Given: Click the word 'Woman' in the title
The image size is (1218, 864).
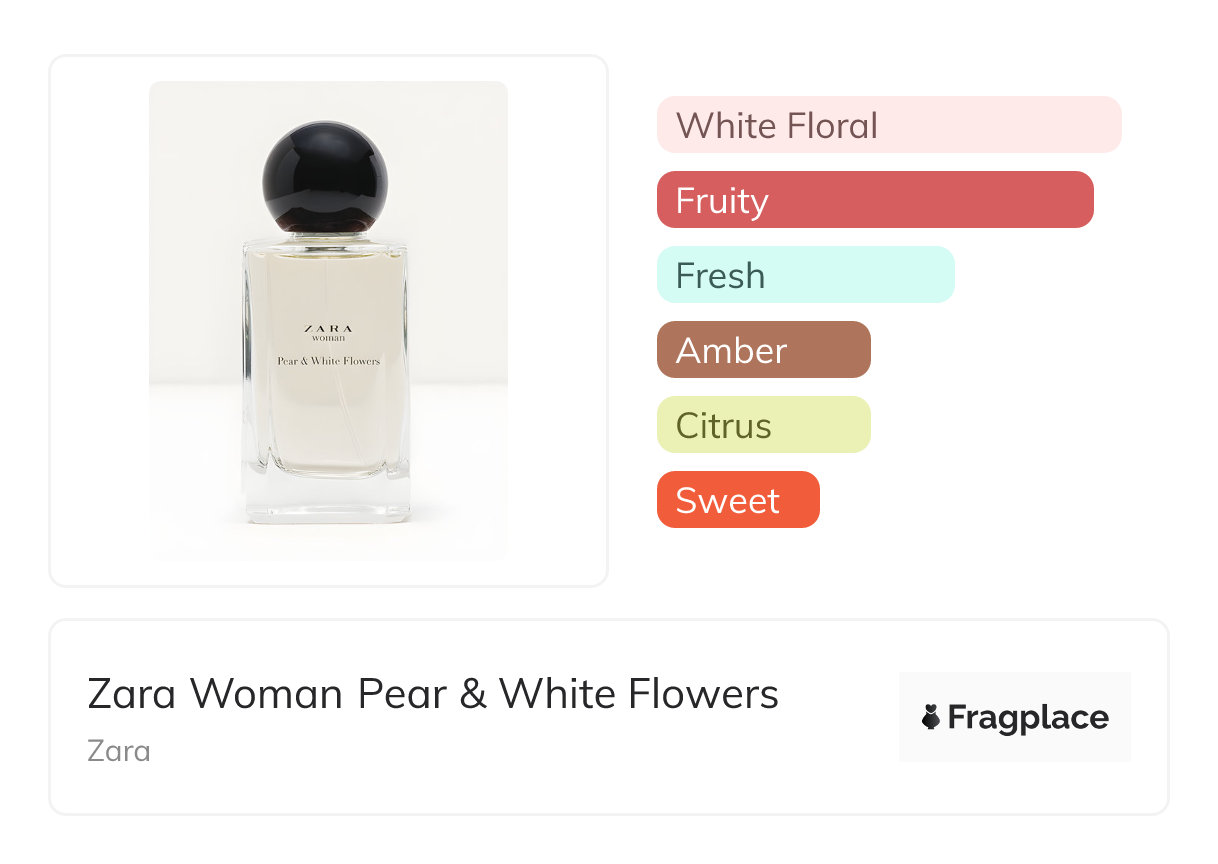Looking at the screenshot, I should [268, 694].
